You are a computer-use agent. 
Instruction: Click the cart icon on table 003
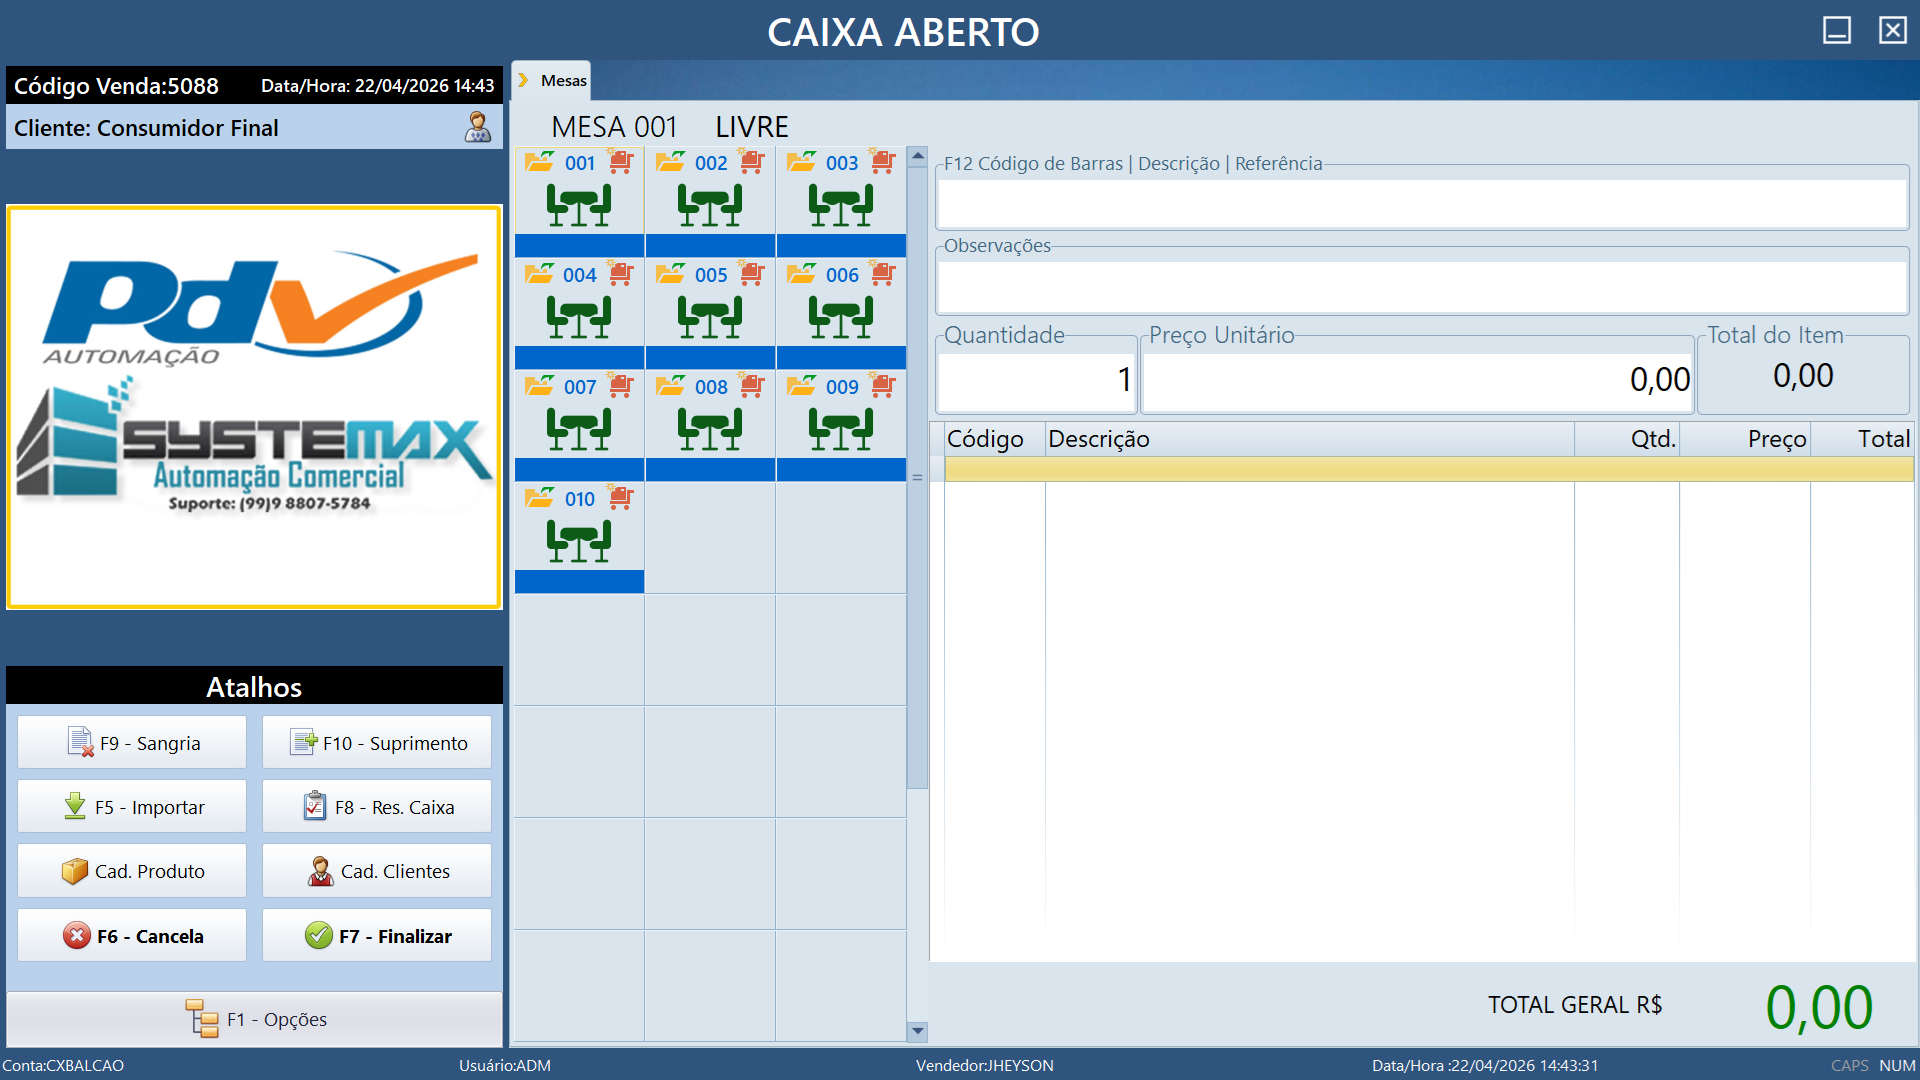(x=882, y=161)
